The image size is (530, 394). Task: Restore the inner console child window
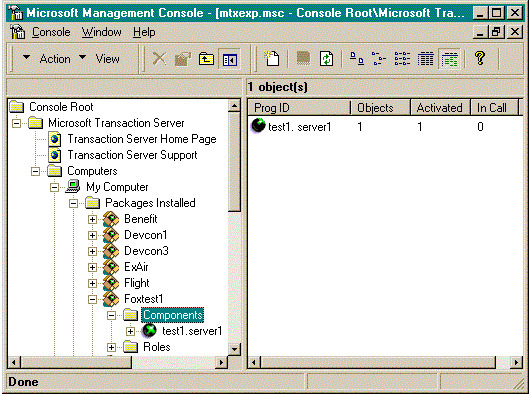point(496,32)
